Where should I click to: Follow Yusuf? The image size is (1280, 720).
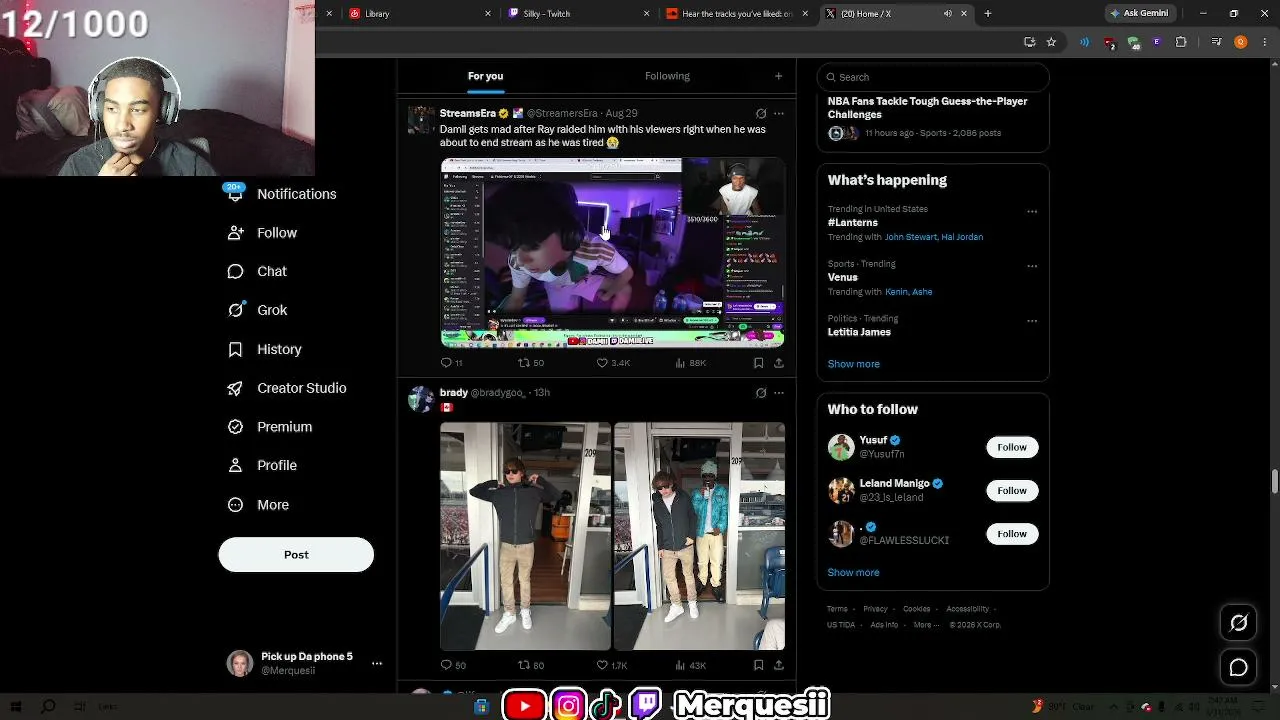coord(1012,447)
